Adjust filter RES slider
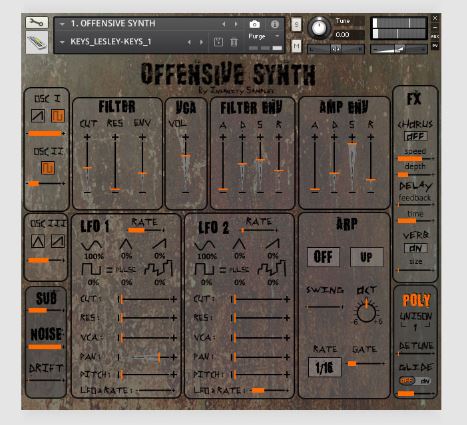The image size is (467, 425). (115, 165)
